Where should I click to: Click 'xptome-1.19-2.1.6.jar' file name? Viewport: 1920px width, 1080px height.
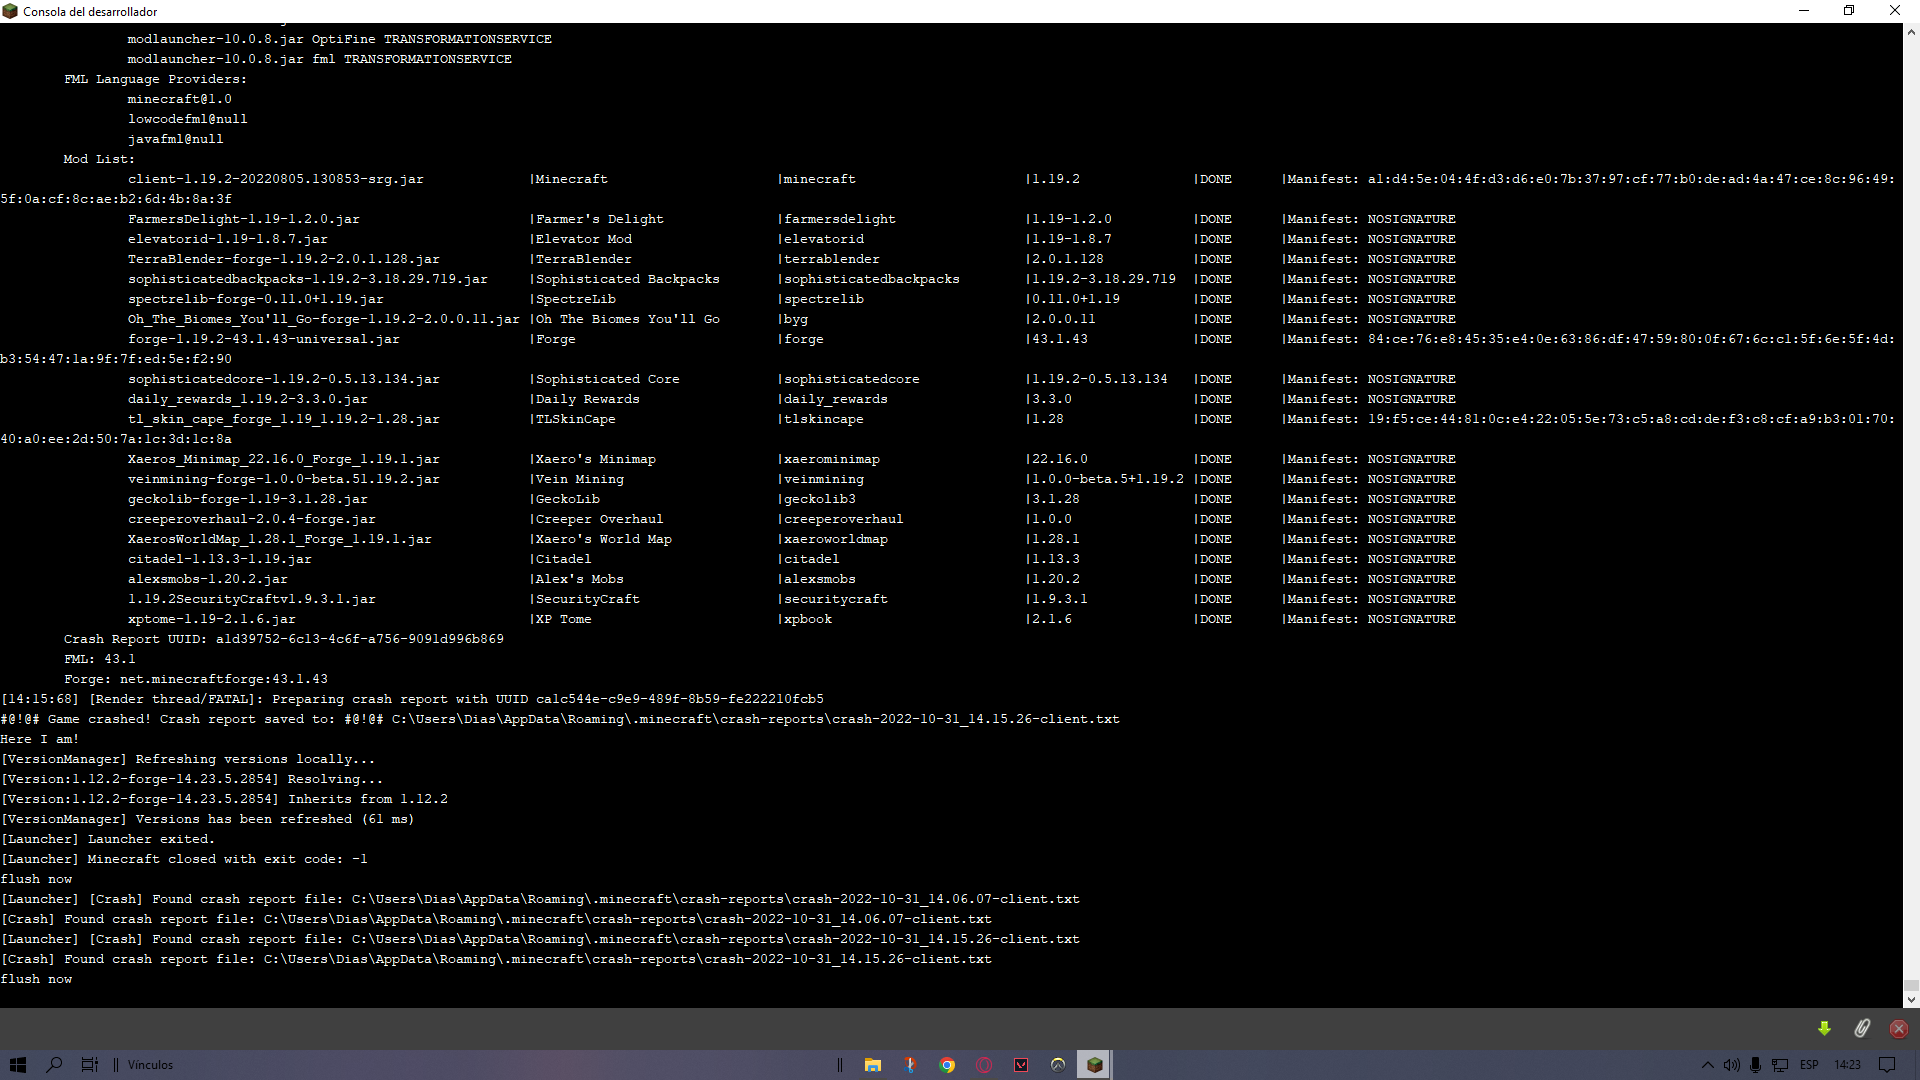click(212, 619)
